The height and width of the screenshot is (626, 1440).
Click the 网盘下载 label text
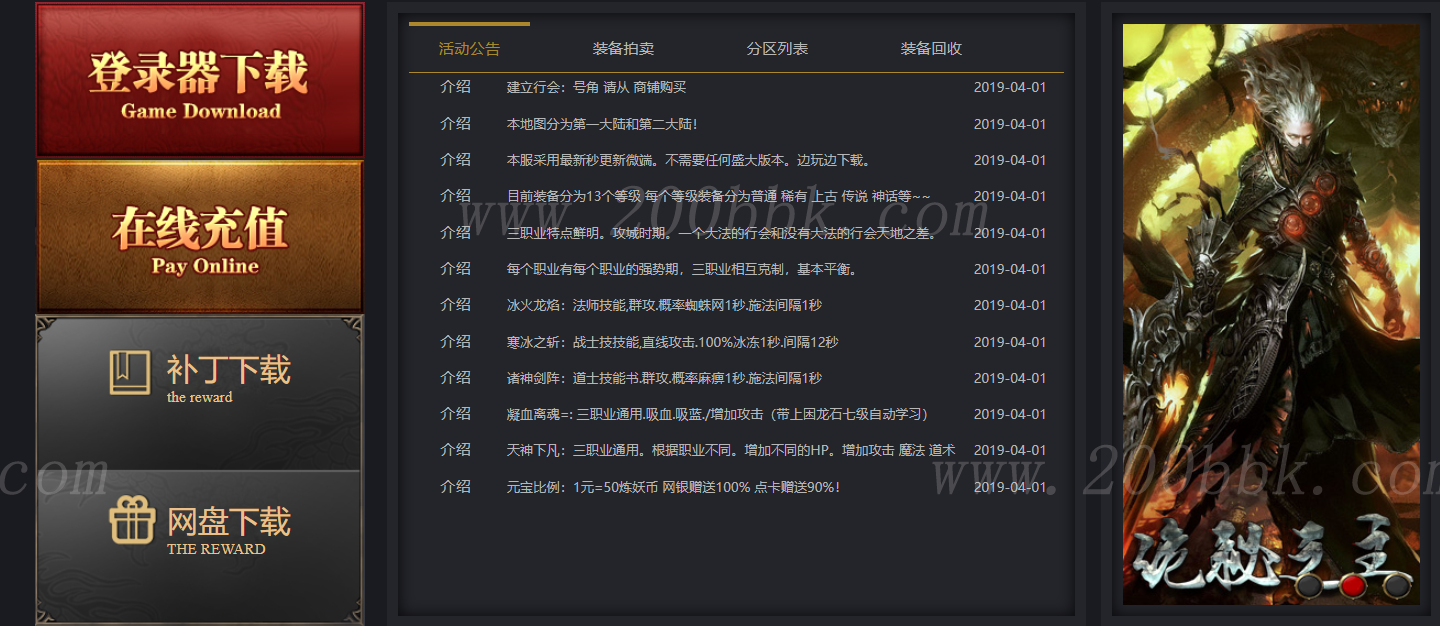click(228, 522)
